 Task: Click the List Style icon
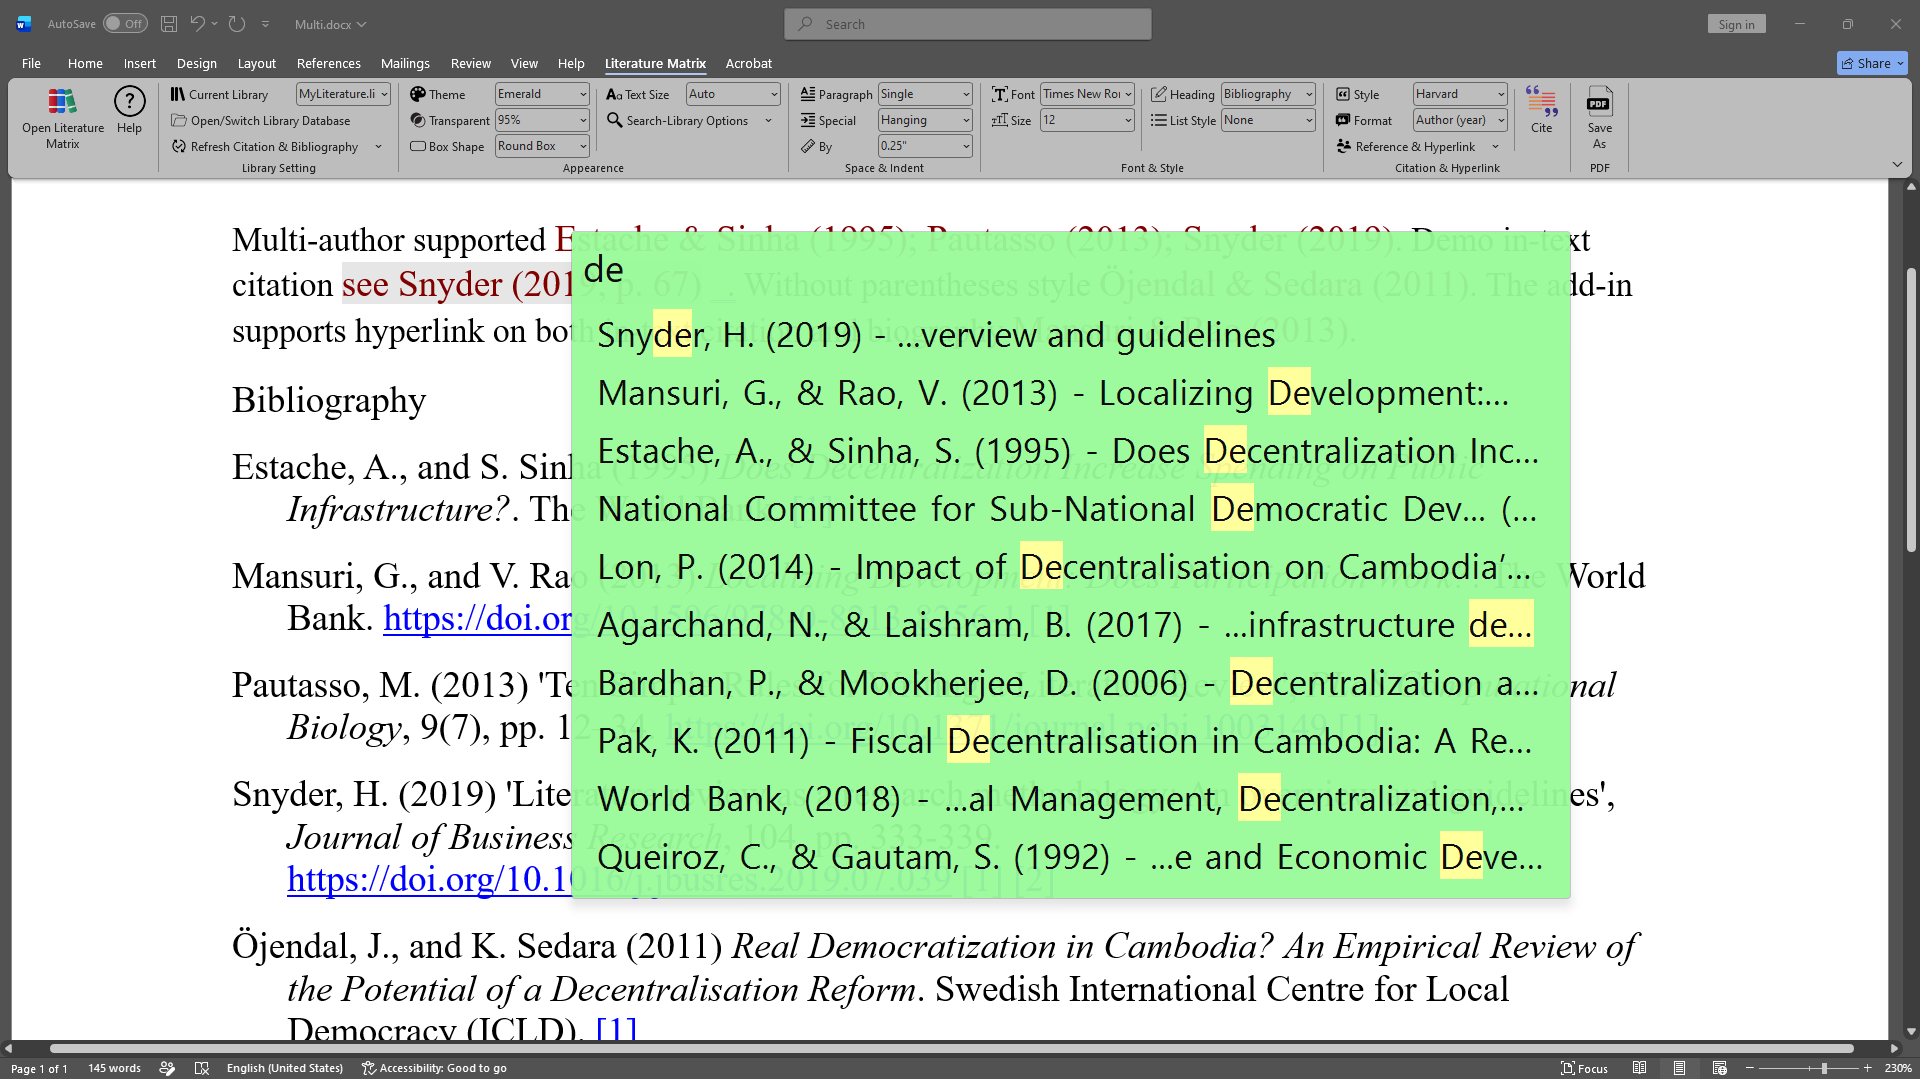coord(1158,120)
